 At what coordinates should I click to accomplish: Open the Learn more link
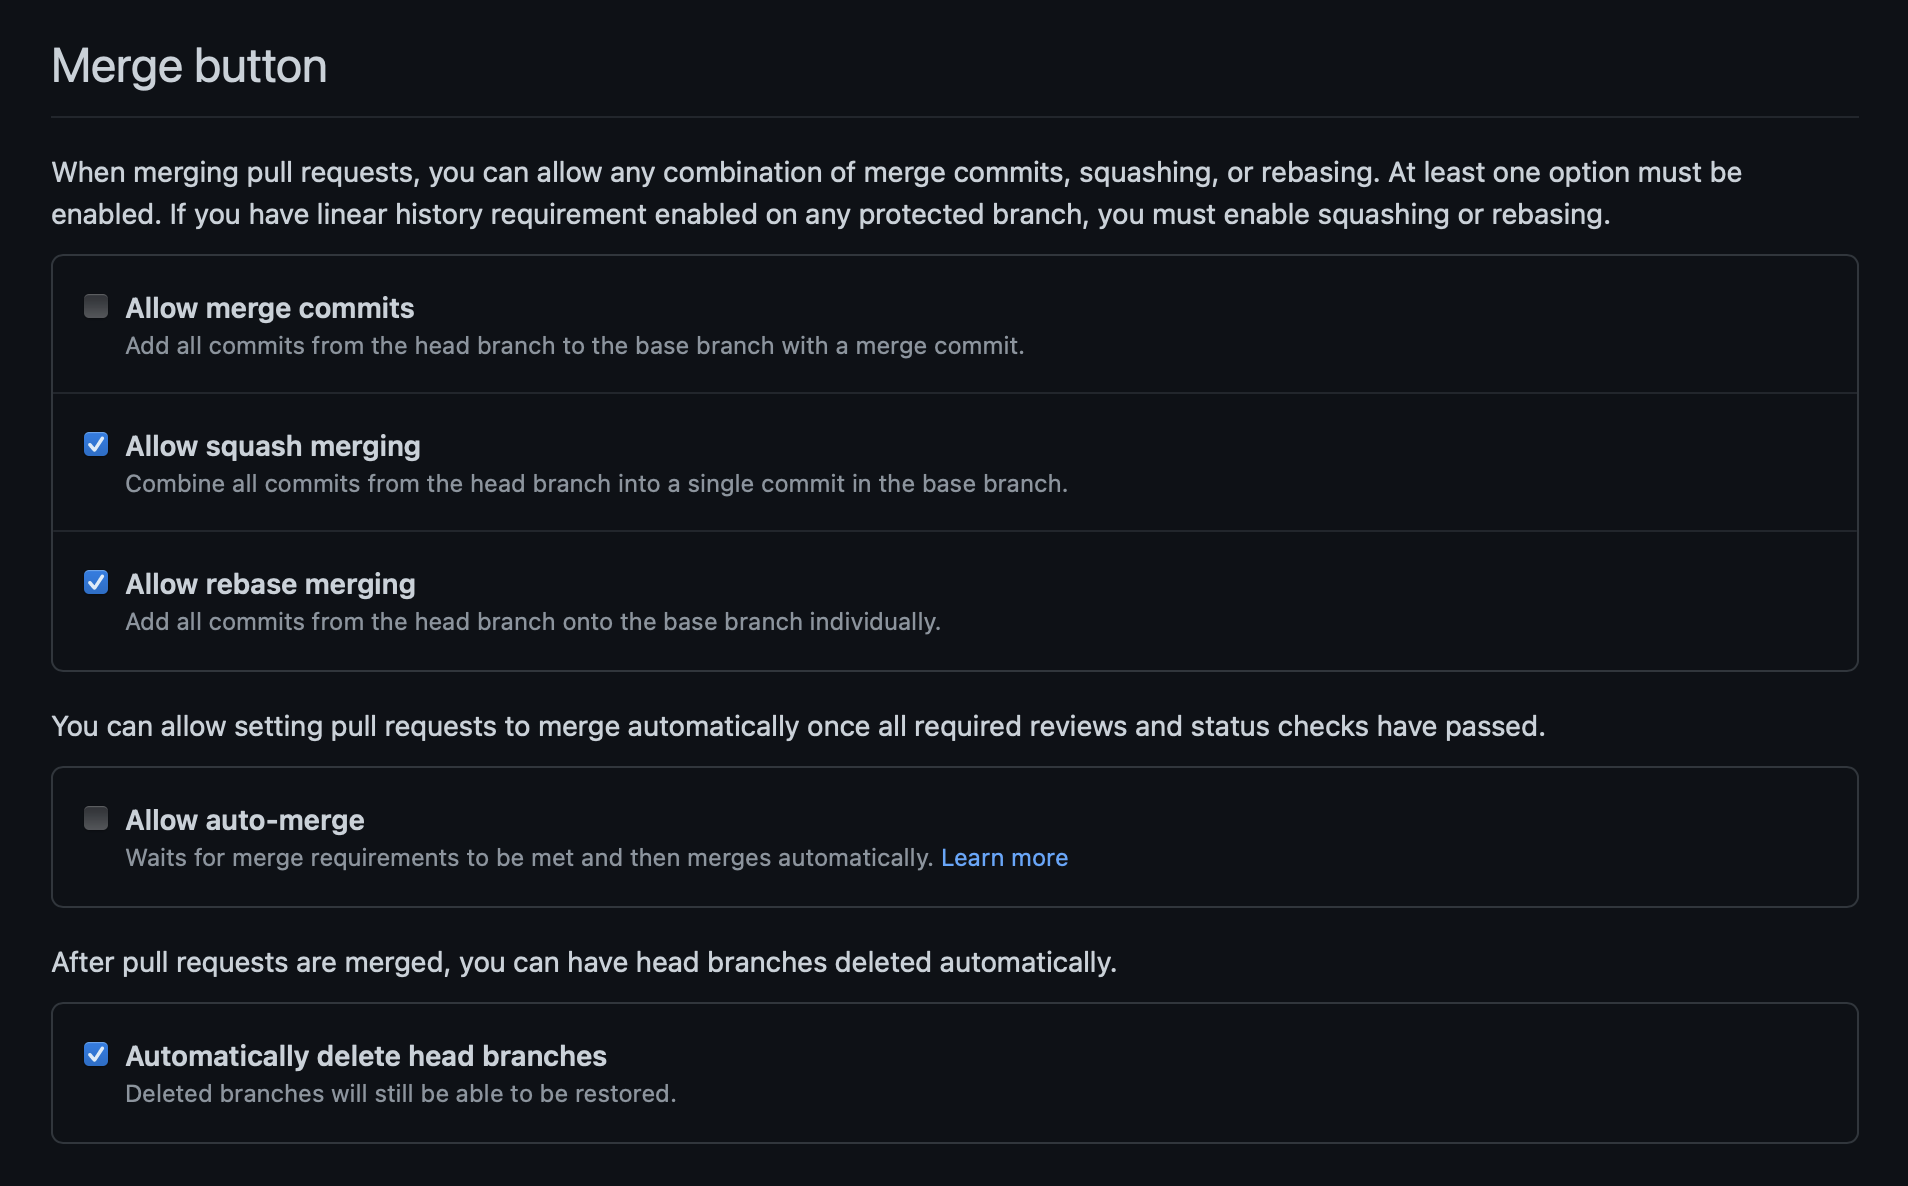pos(1004,857)
